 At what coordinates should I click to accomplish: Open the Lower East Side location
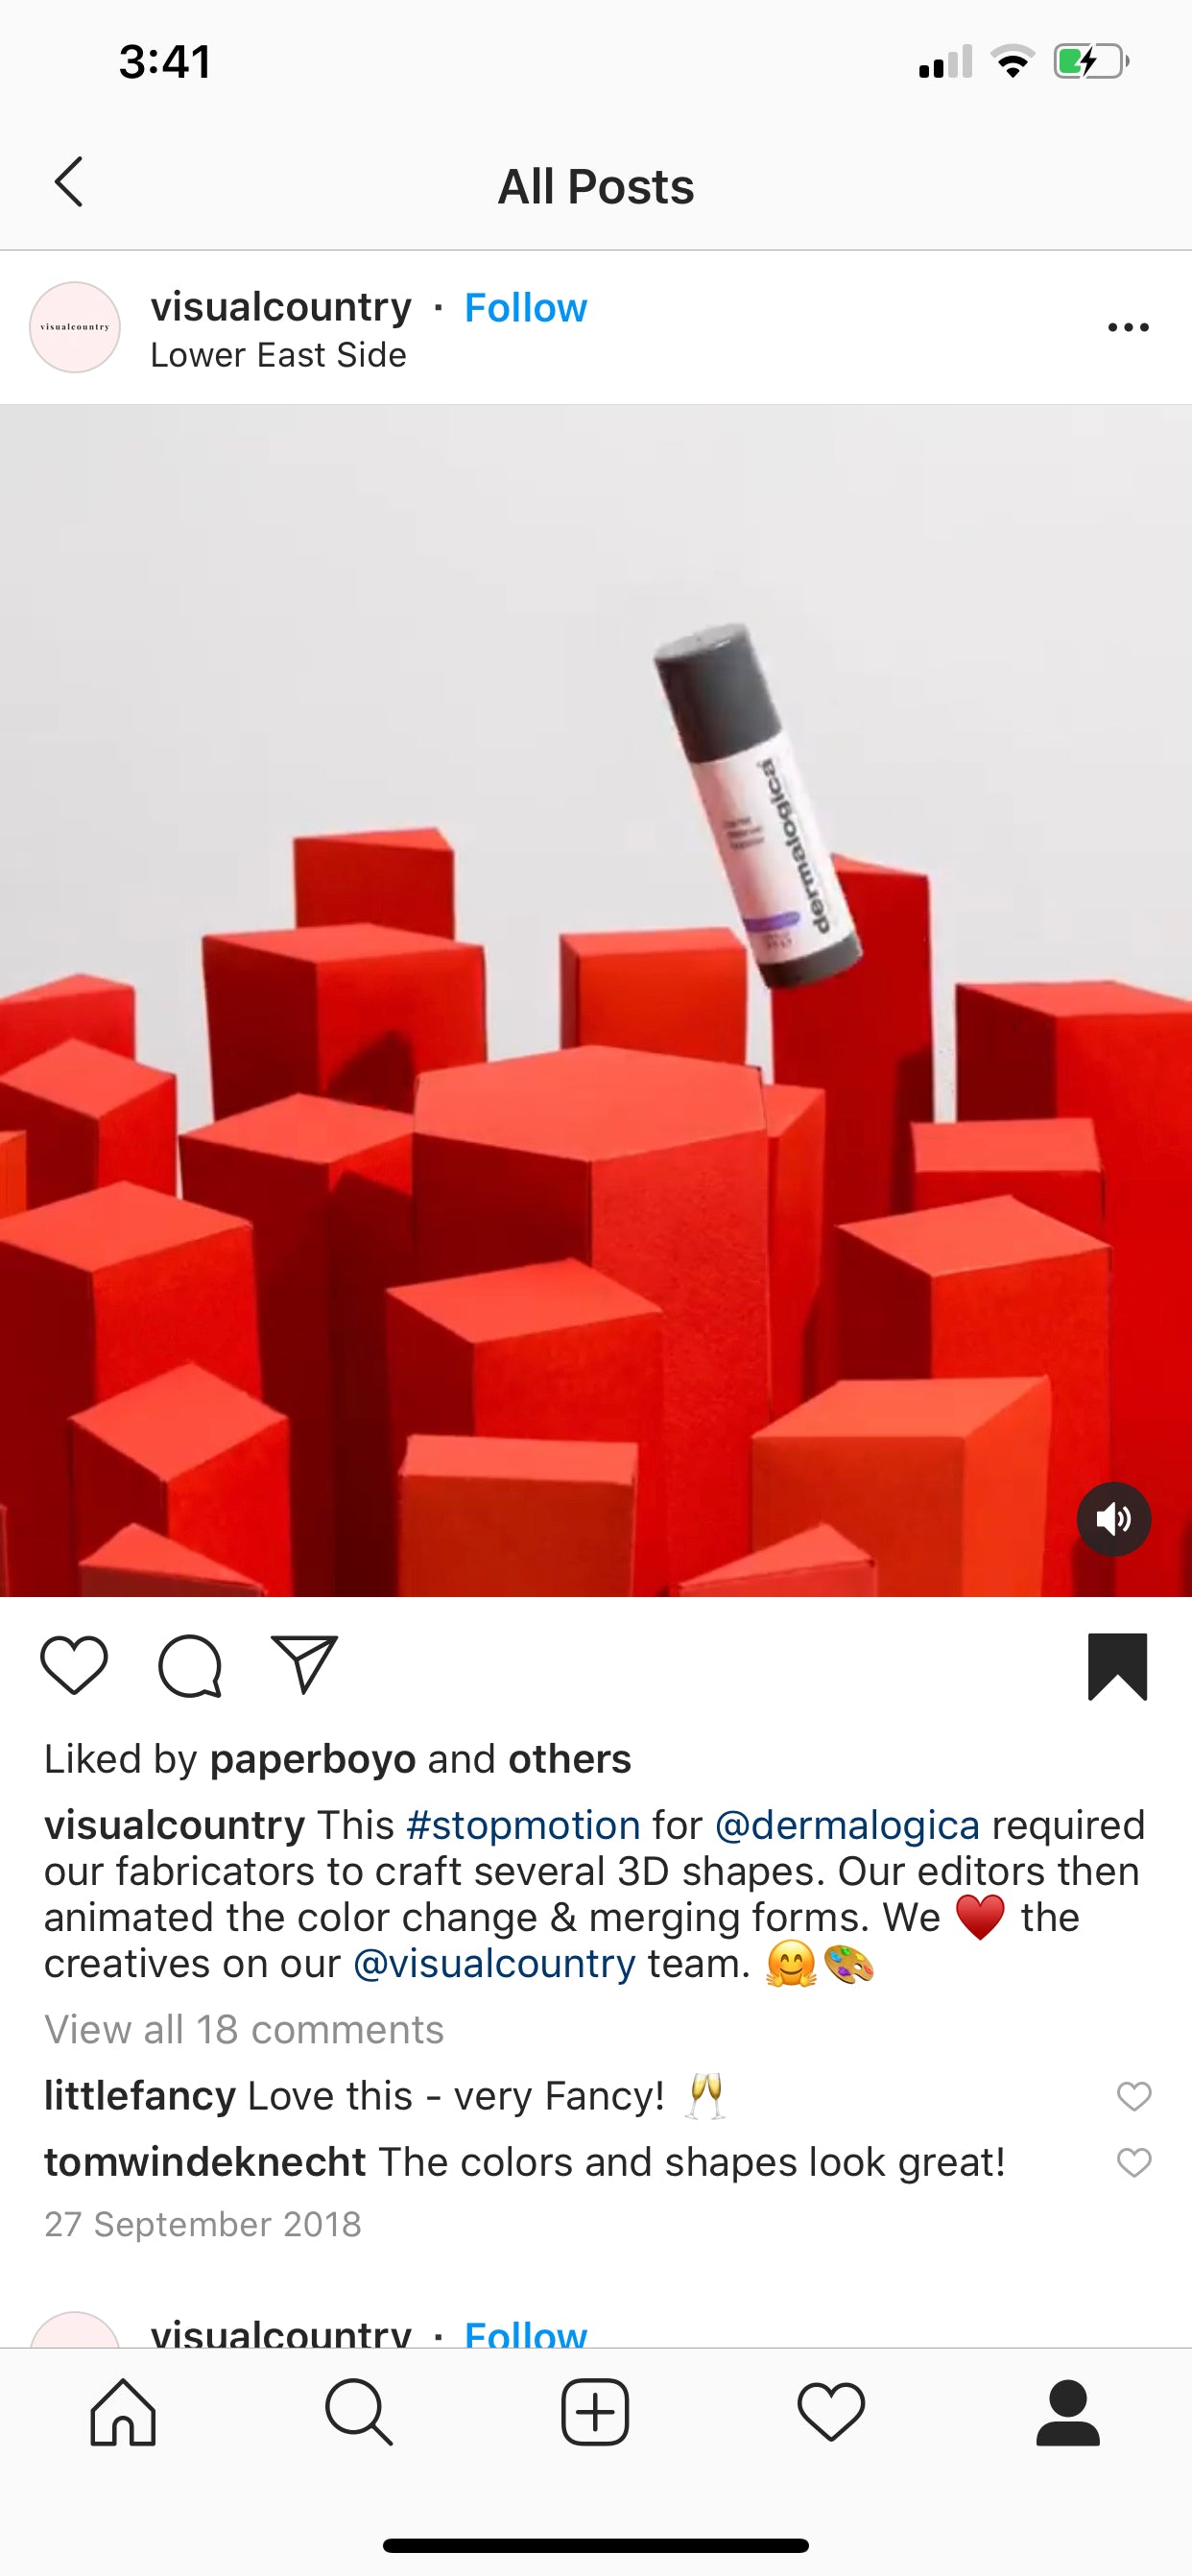click(x=279, y=355)
